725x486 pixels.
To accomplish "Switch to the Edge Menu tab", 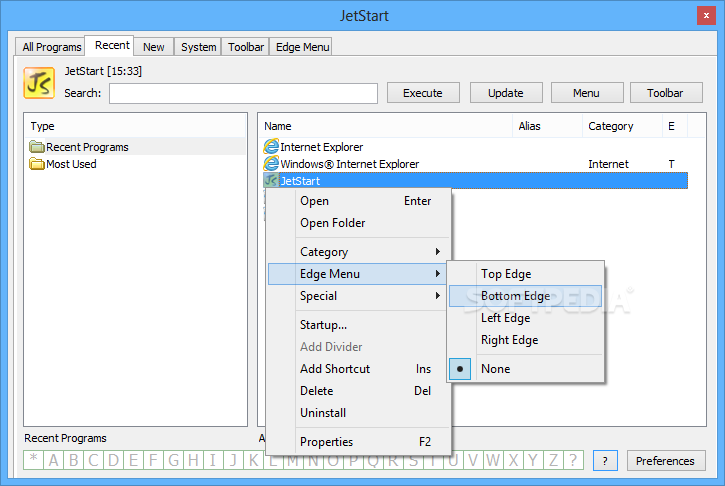I will [302, 47].
